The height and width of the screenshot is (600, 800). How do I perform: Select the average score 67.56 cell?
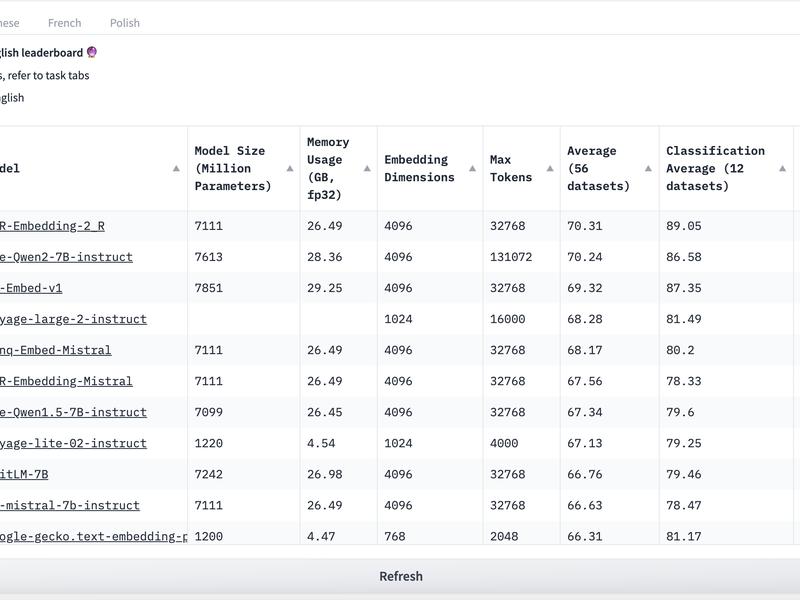(x=610, y=381)
